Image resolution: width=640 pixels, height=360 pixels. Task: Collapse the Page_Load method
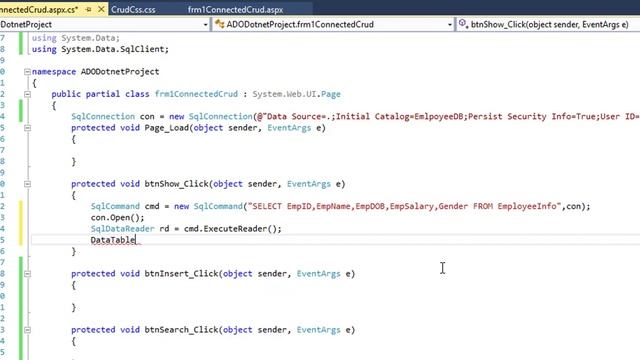(27, 128)
